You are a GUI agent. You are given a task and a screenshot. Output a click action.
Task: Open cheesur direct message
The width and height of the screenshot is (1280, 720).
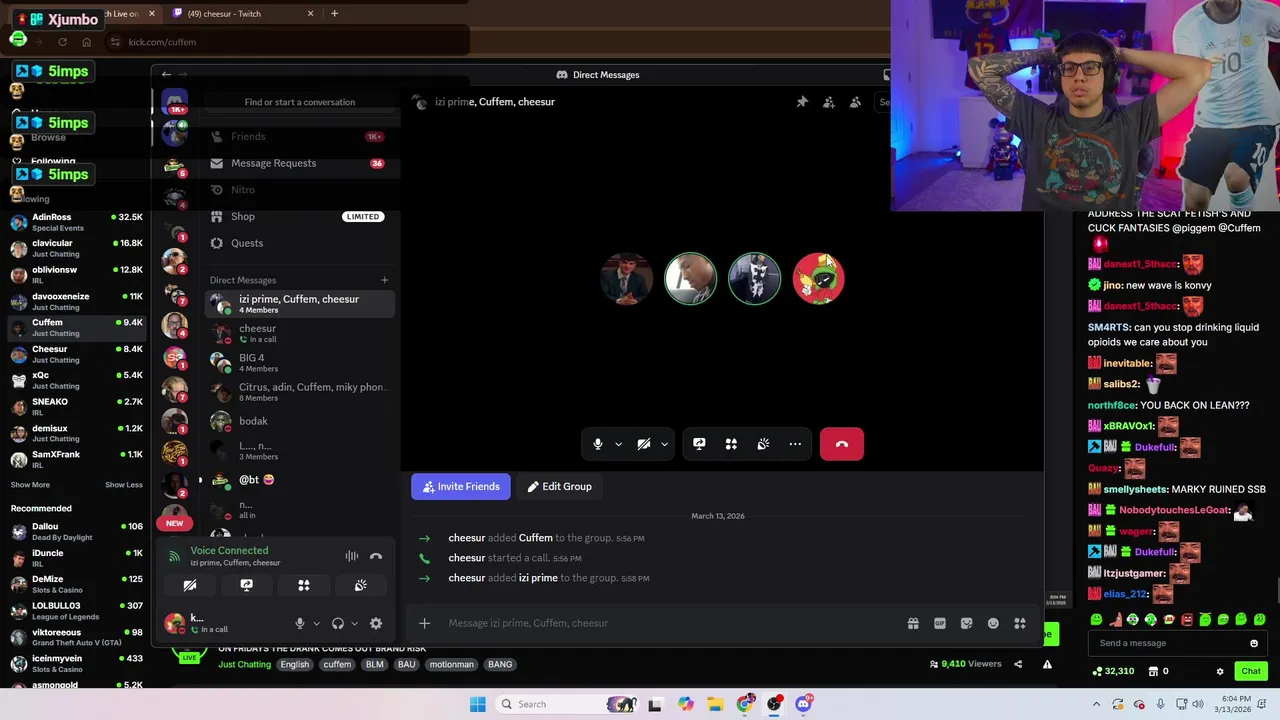[x=300, y=333]
